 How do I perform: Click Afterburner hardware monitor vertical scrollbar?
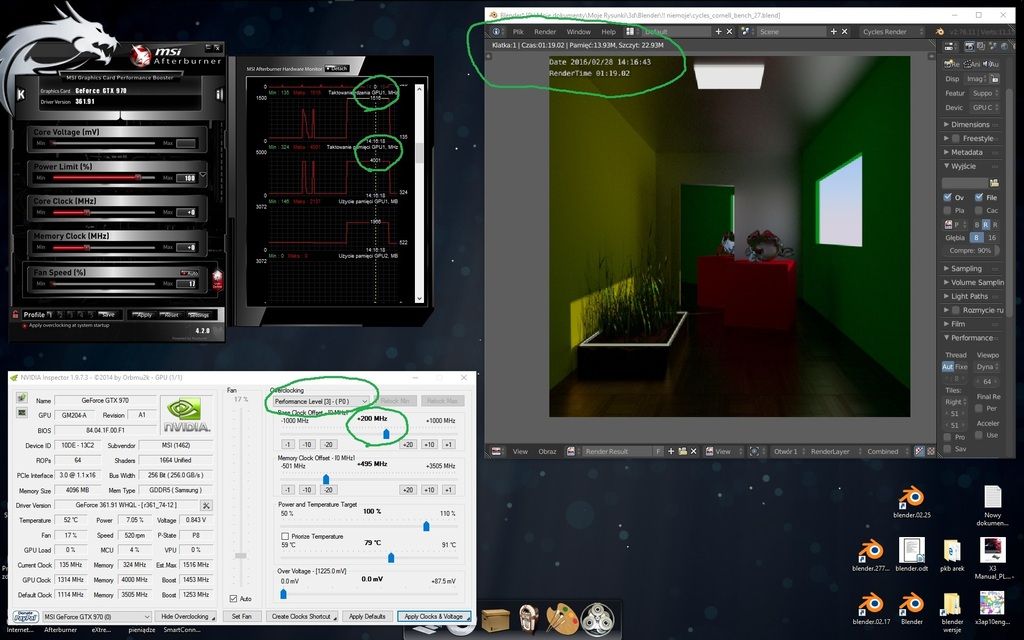(x=419, y=193)
